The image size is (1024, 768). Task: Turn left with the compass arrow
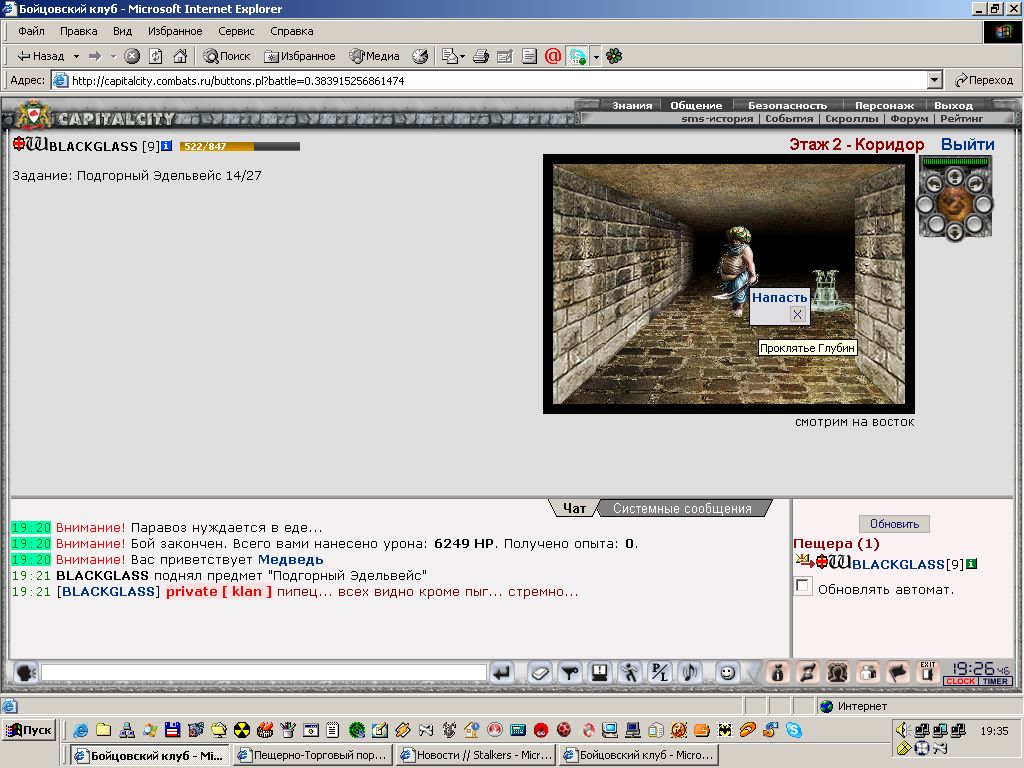click(x=934, y=184)
